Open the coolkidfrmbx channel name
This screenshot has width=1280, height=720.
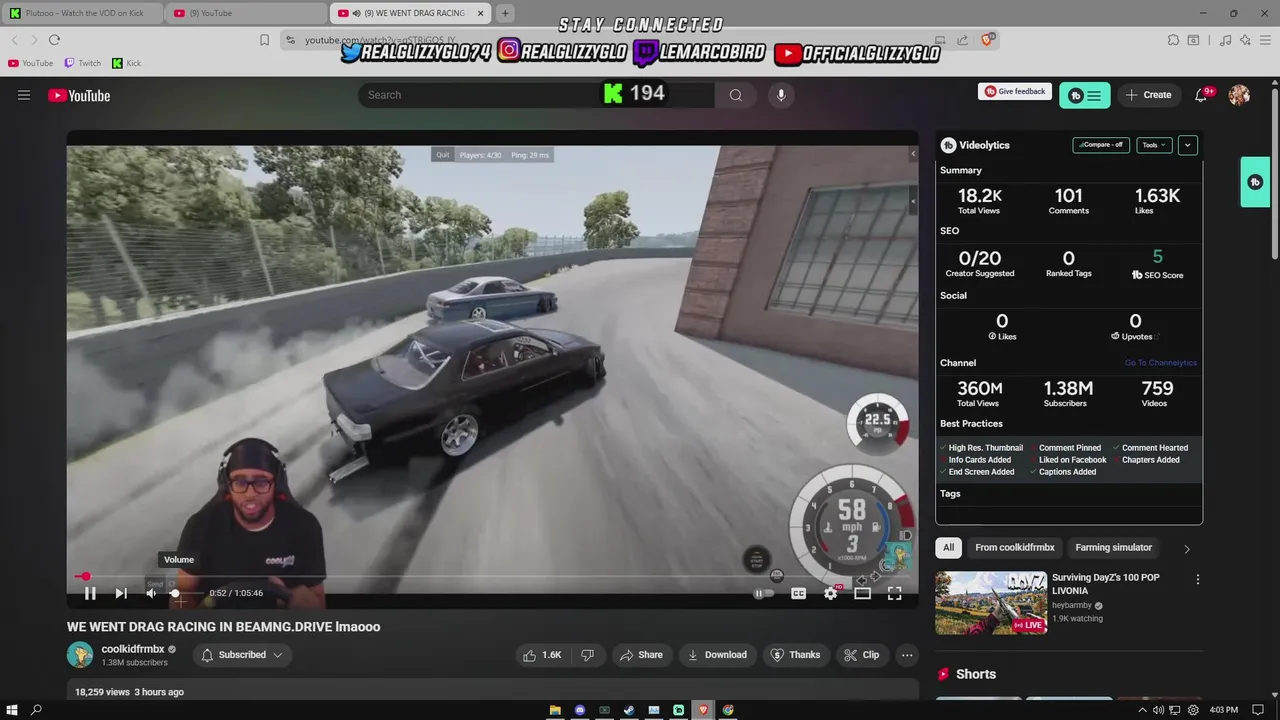click(x=132, y=649)
